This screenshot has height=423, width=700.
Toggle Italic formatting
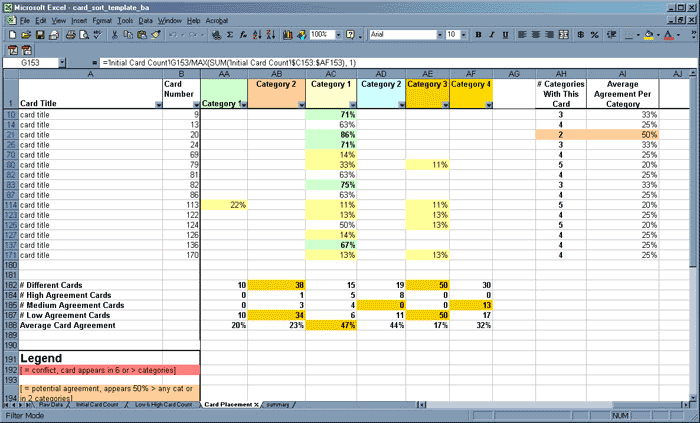tap(492, 35)
